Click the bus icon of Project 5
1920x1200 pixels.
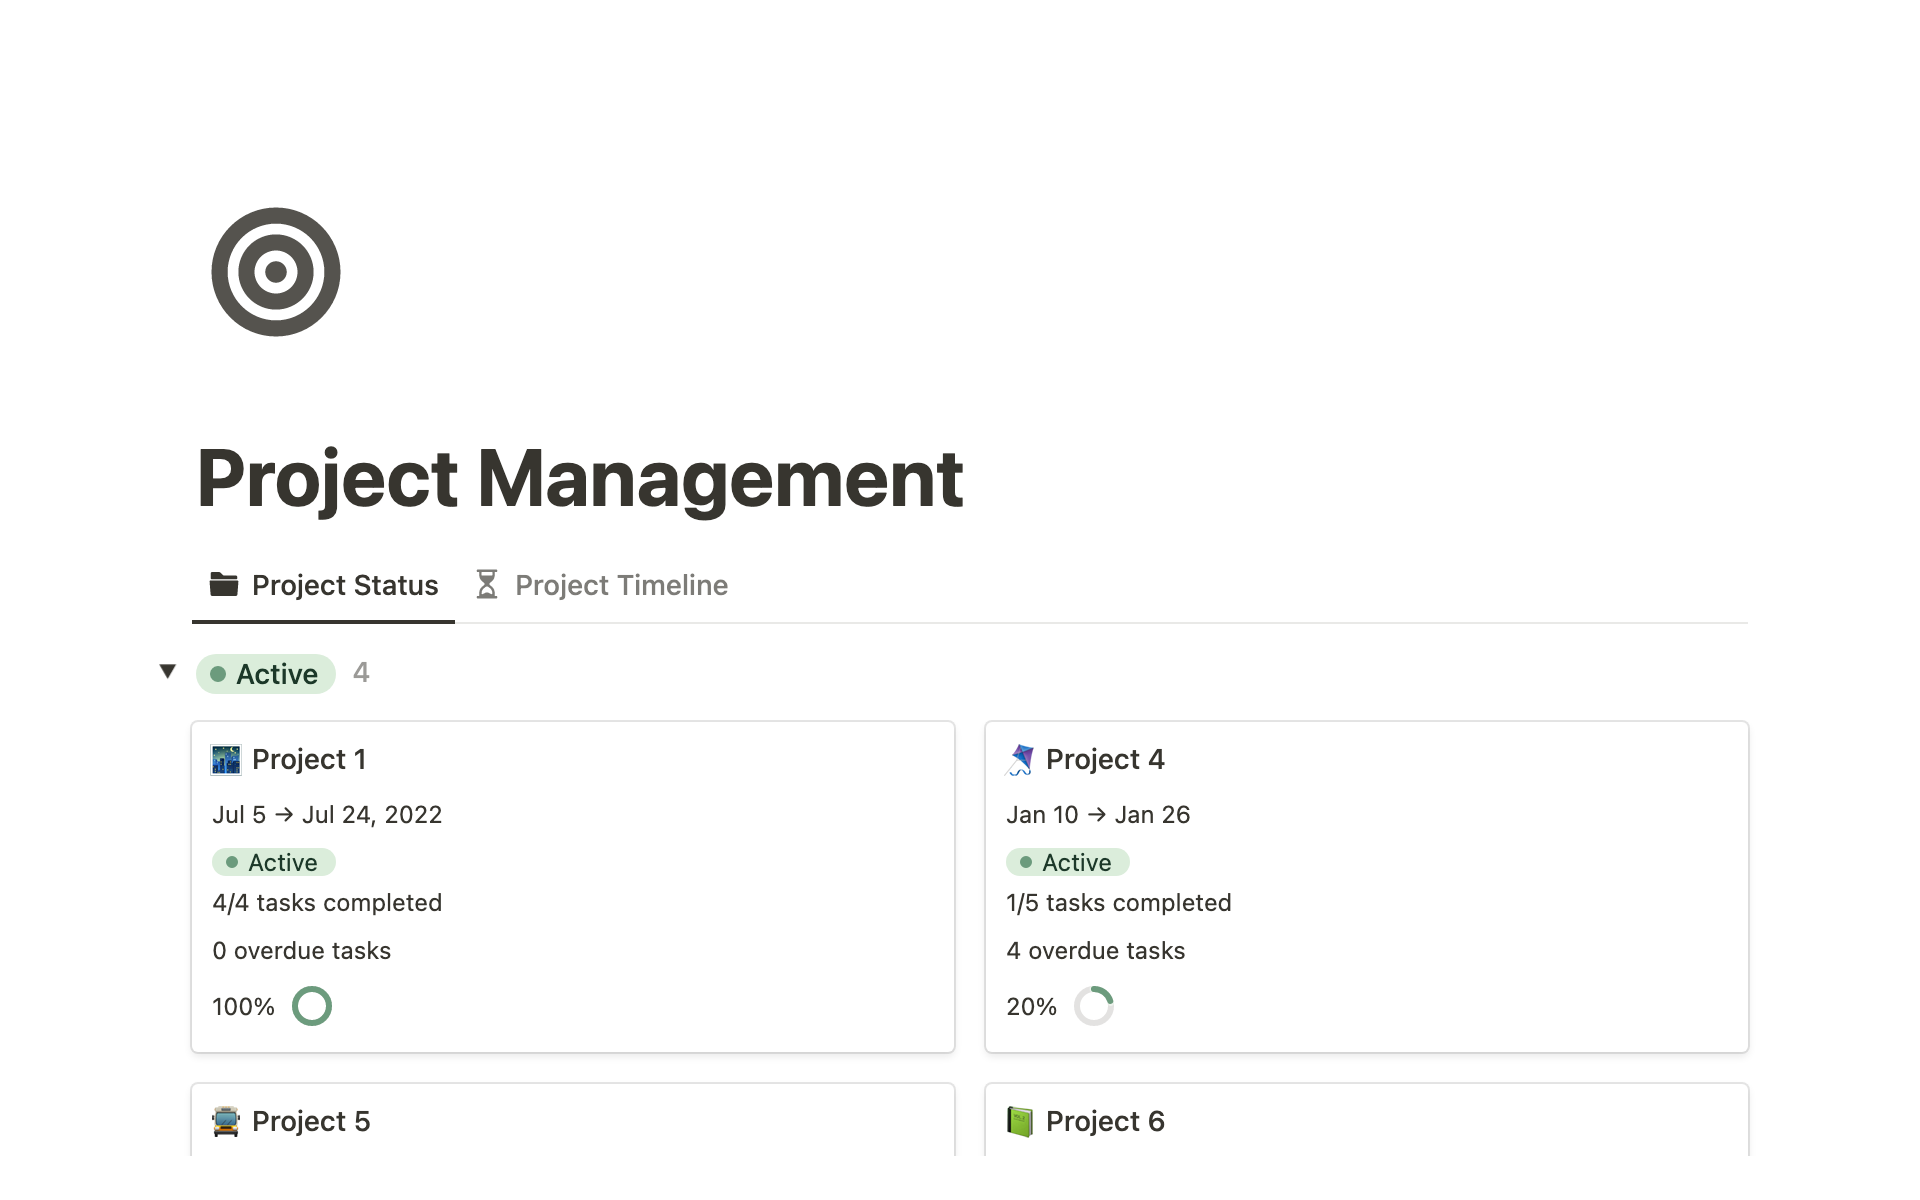pos(226,1122)
